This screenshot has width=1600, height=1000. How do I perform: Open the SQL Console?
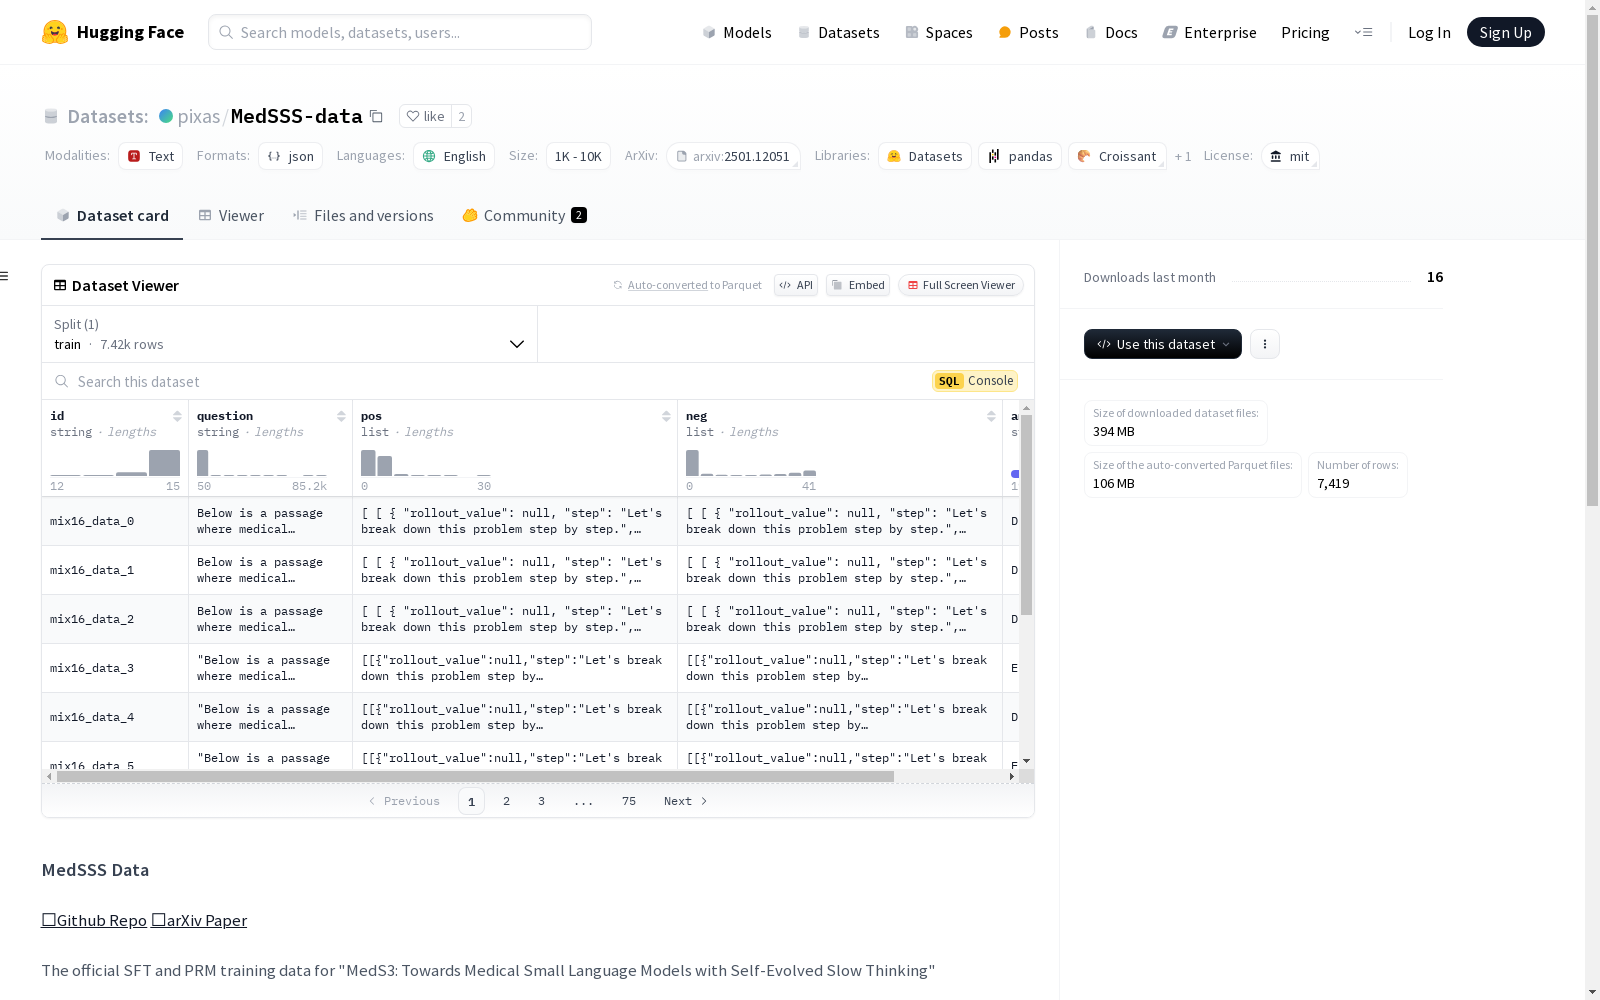coord(975,381)
